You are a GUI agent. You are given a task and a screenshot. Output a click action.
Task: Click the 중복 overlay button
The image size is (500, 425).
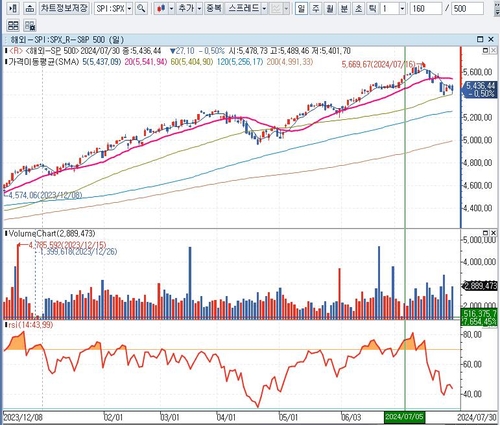pyautogui.click(x=214, y=8)
